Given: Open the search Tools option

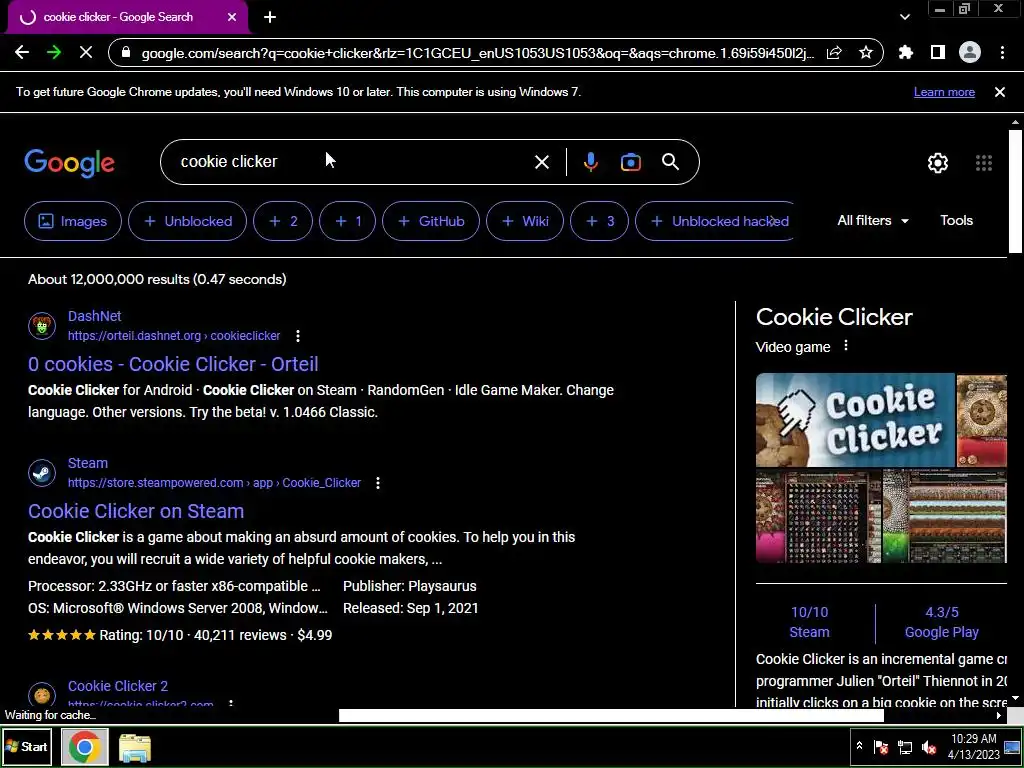Looking at the screenshot, I should click(x=956, y=221).
